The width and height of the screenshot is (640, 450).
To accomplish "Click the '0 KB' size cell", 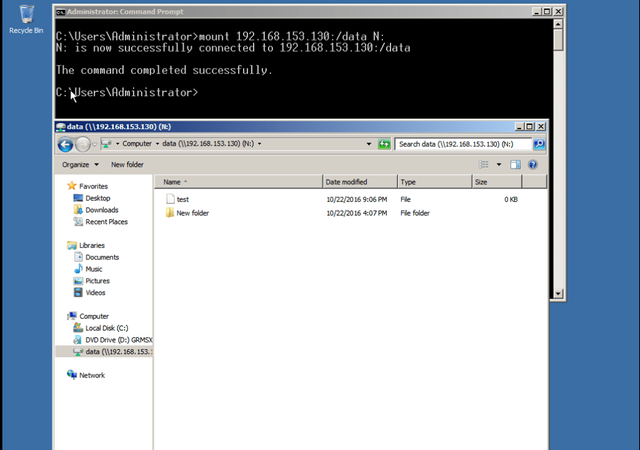I will click(x=511, y=199).
